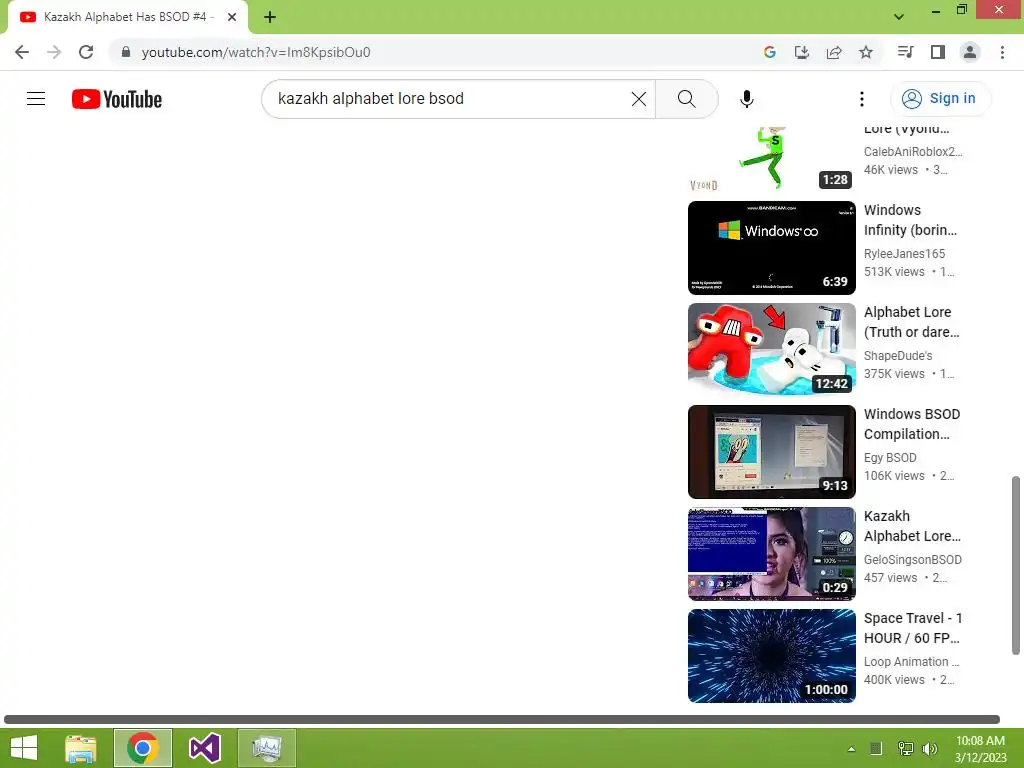Select the Kazakh Alphabet Has BSOD #4 tab
The image size is (1024, 768).
127,17
